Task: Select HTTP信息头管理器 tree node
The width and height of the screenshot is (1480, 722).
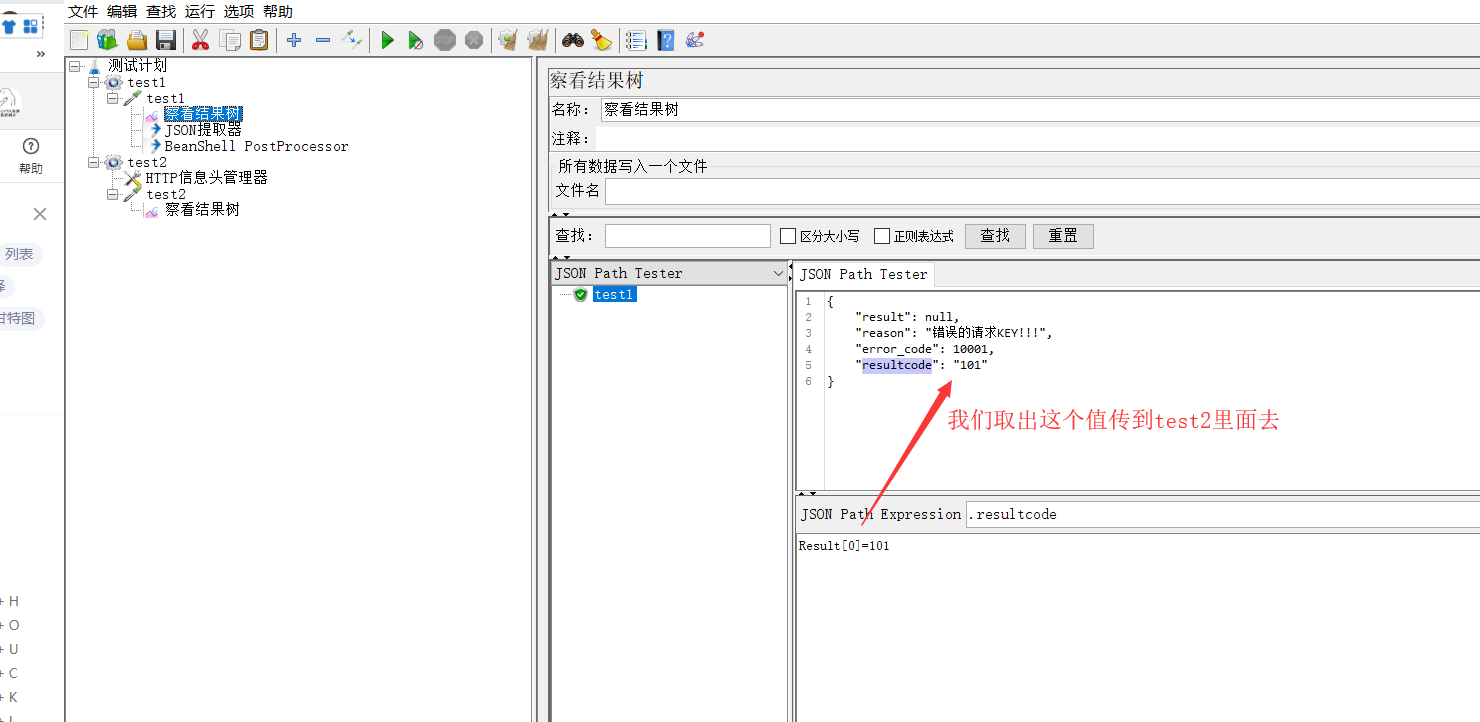Action: (x=207, y=178)
